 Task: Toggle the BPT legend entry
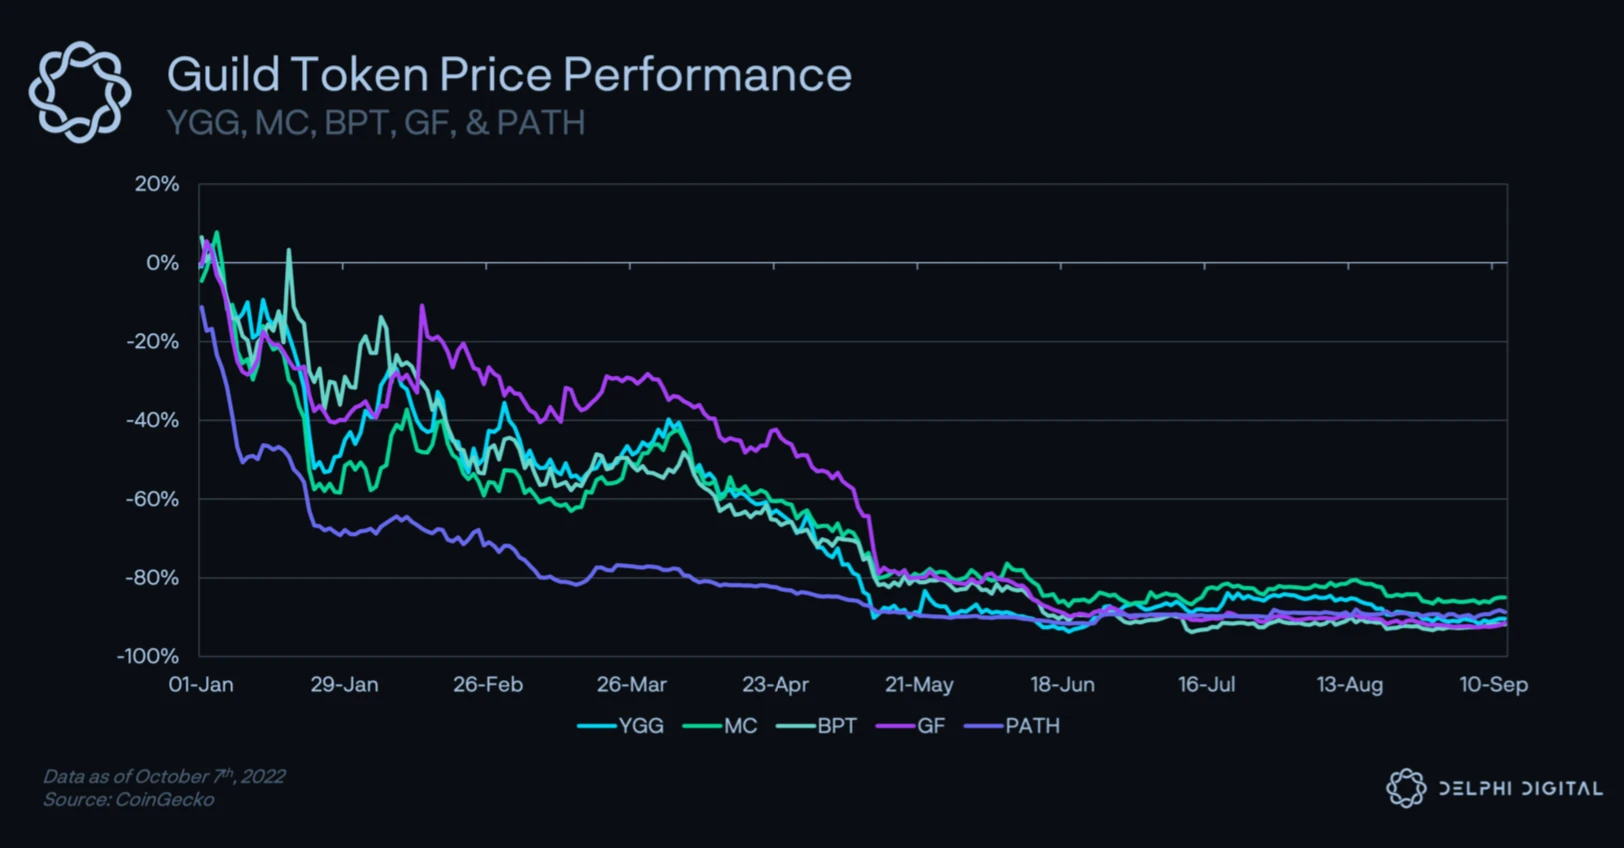(x=817, y=726)
